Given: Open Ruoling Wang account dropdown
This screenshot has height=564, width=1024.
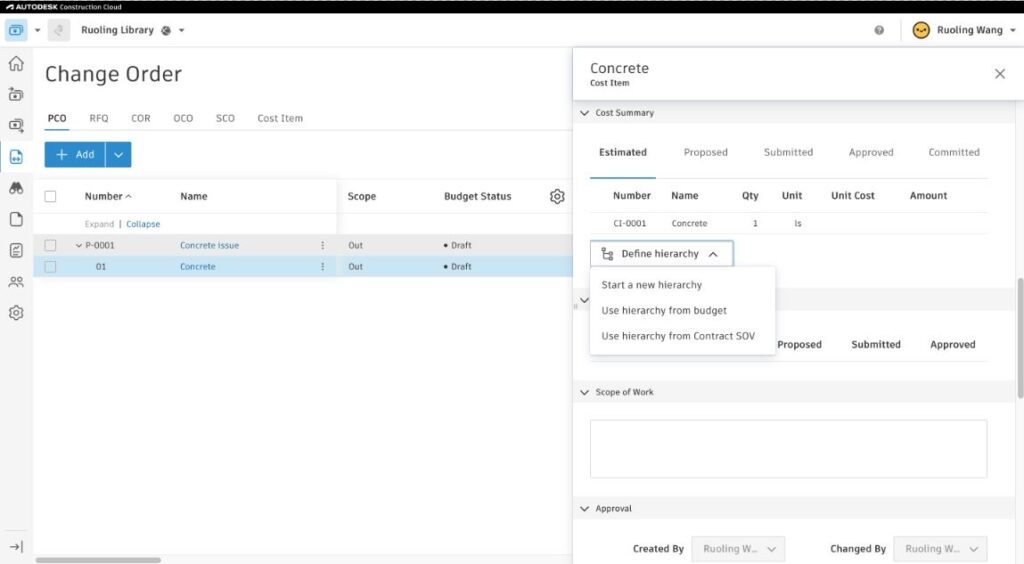Looking at the screenshot, I should tap(1013, 30).
